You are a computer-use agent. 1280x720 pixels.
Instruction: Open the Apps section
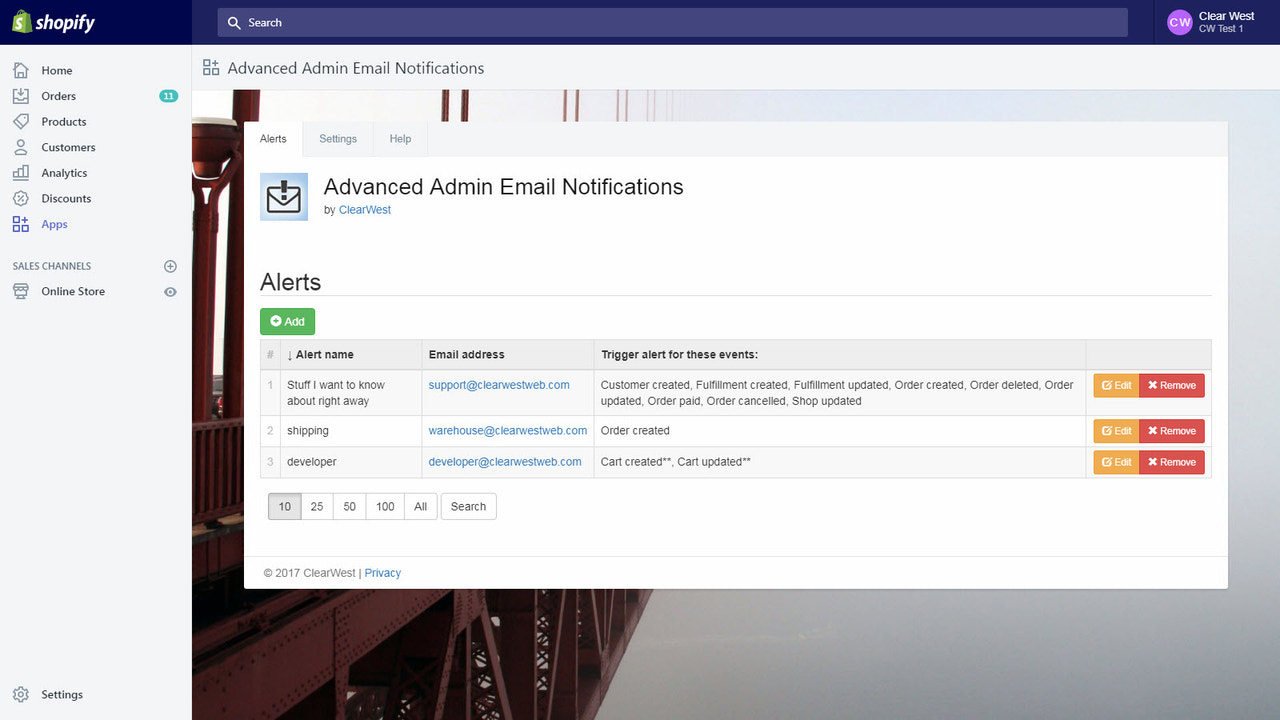(52, 224)
